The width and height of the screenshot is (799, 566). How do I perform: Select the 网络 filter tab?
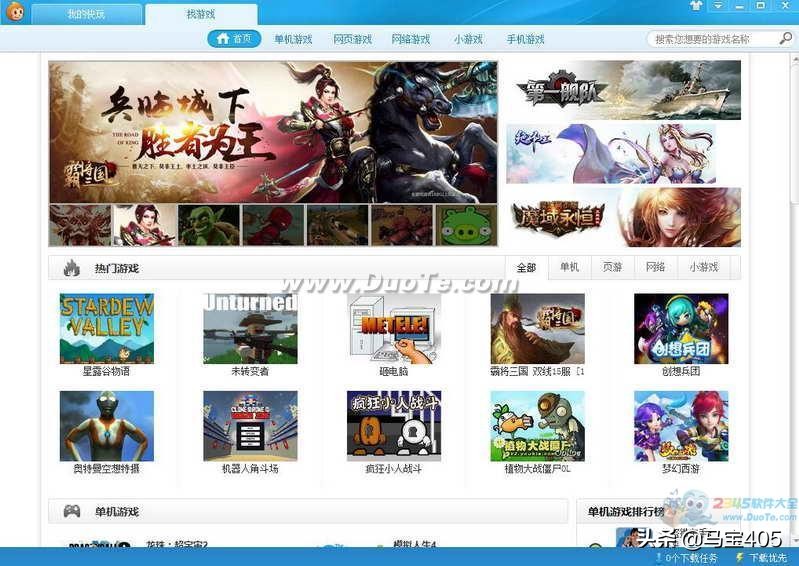point(655,267)
